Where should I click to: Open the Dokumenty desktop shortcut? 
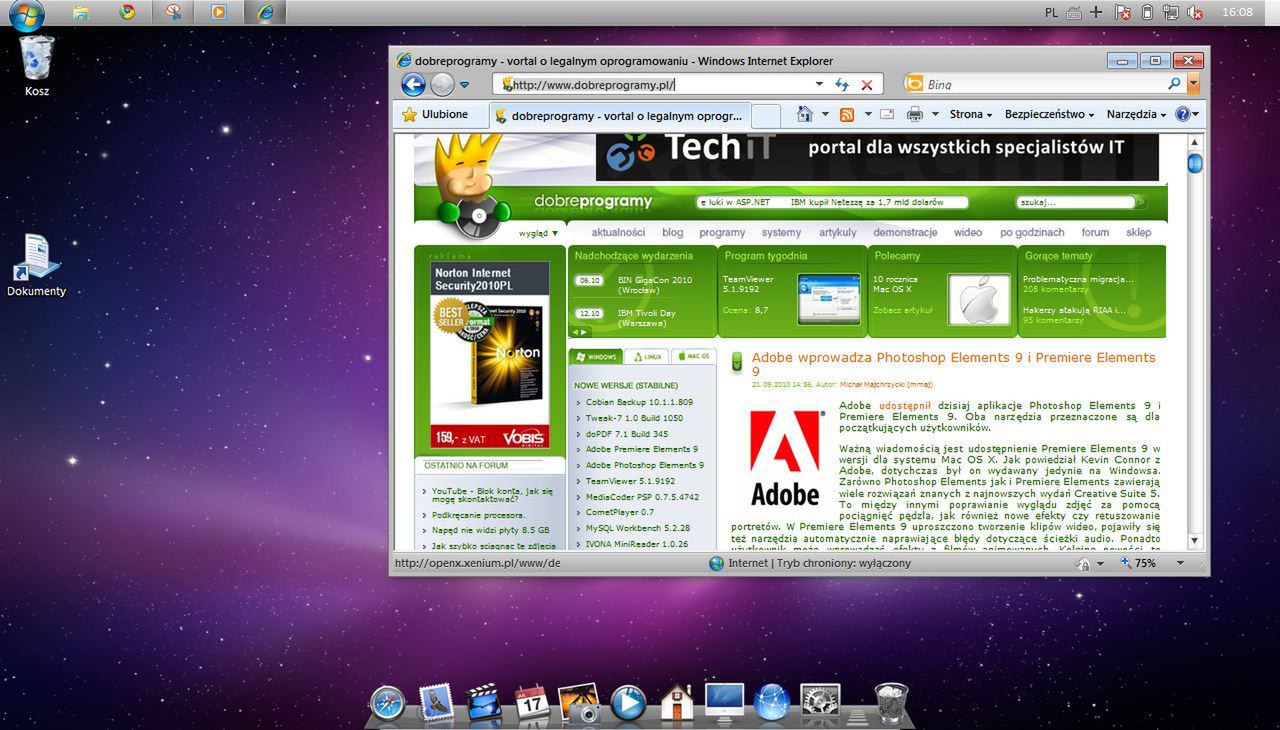pos(37,265)
